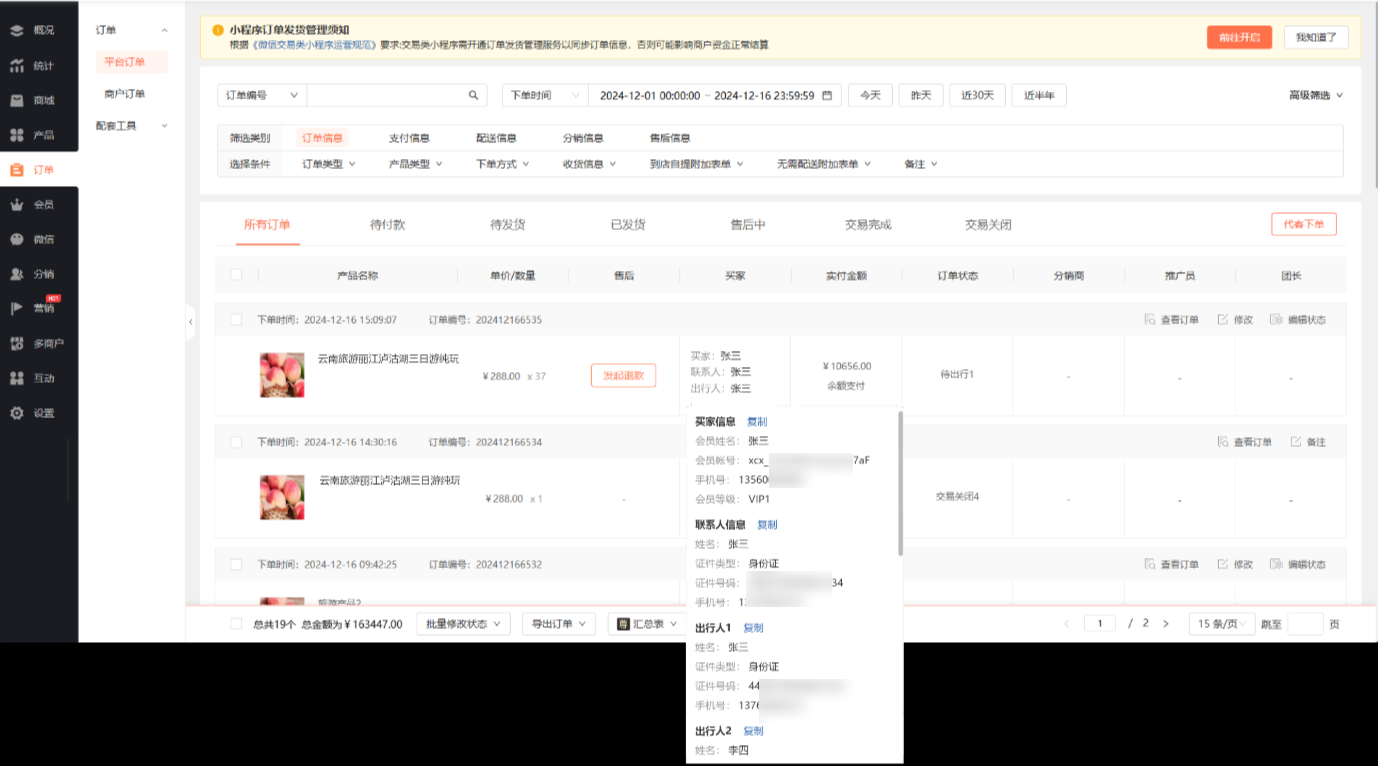Image resolution: width=1378 pixels, height=766 pixels.
Task: Switch to the 待发货 tab
Action: point(507,225)
